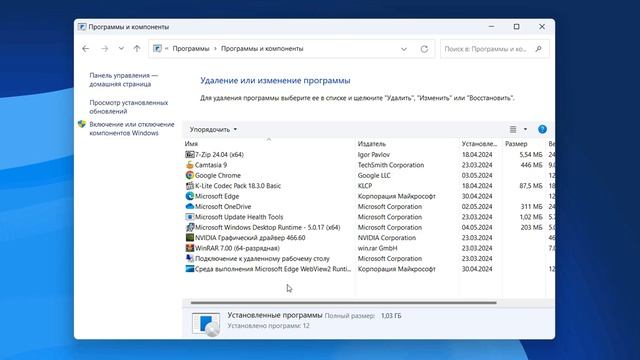Open Включение или отключение компонентов Windows

pos(132,129)
